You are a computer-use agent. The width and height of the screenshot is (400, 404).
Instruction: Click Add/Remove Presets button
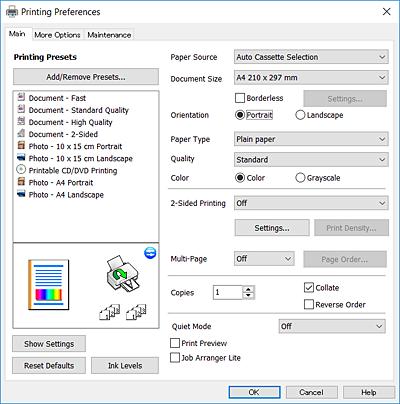pos(86,77)
